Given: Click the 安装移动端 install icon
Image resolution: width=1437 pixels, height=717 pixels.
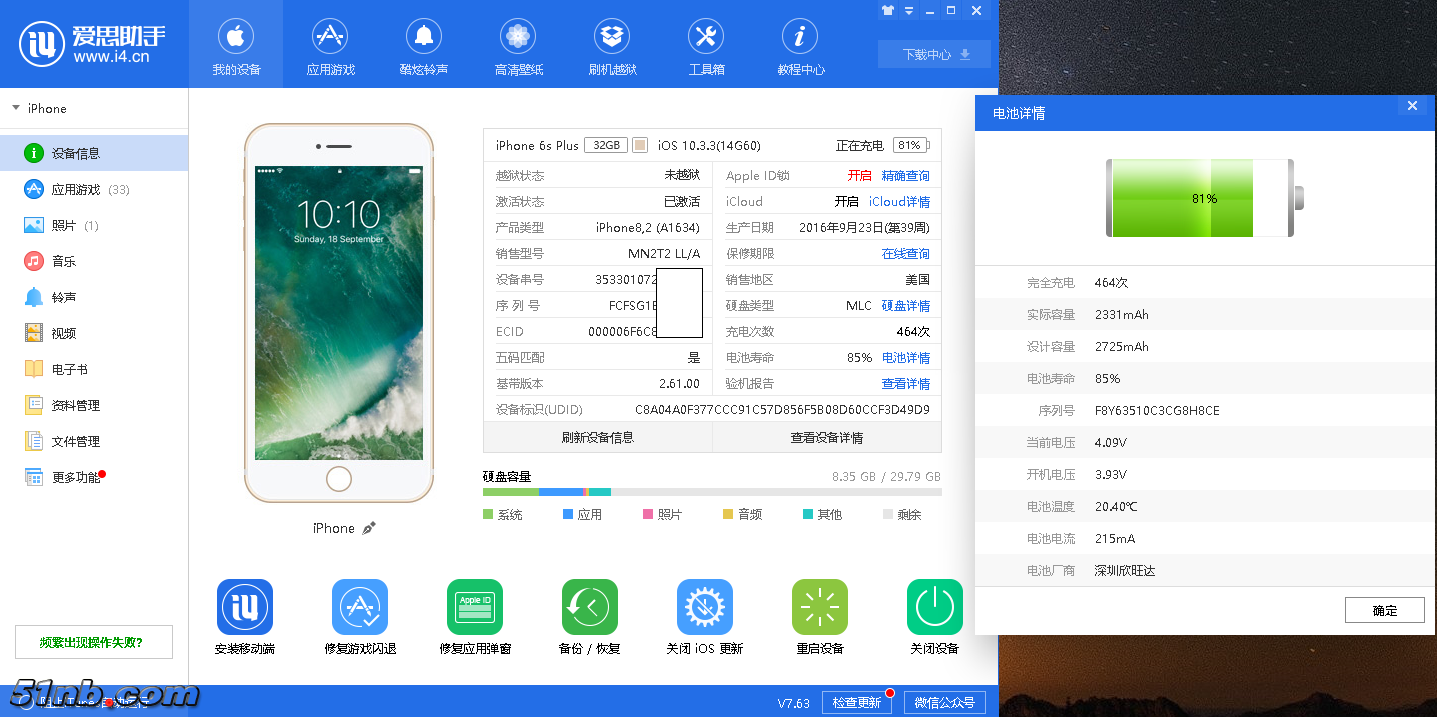Looking at the screenshot, I should coord(245,607).
